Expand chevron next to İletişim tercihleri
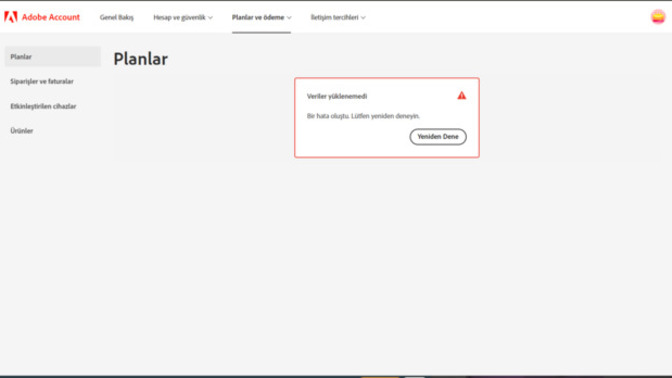 tap(363, 18)
